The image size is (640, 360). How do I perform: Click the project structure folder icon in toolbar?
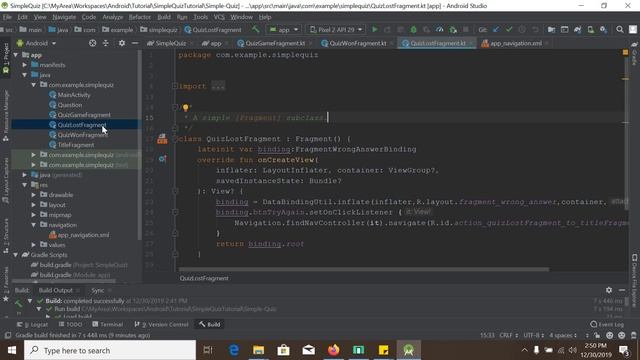coord(551,29)
